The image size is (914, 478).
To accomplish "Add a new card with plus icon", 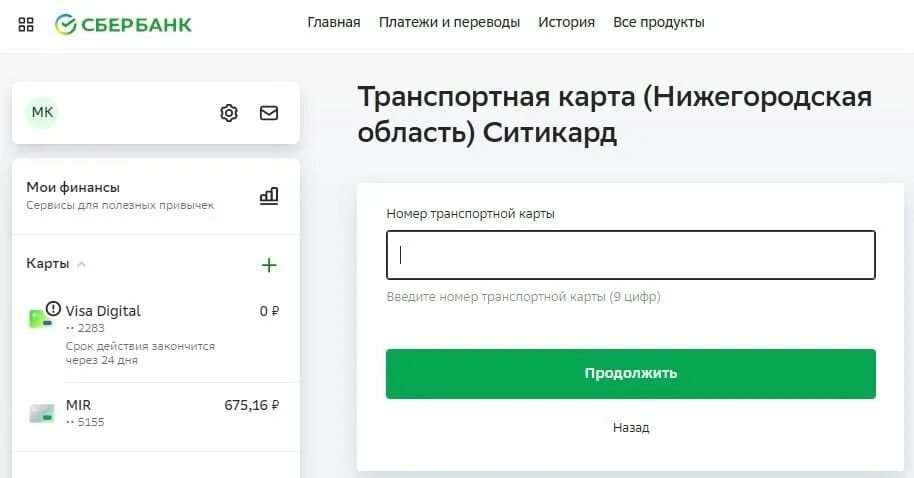I will point(269,265).
